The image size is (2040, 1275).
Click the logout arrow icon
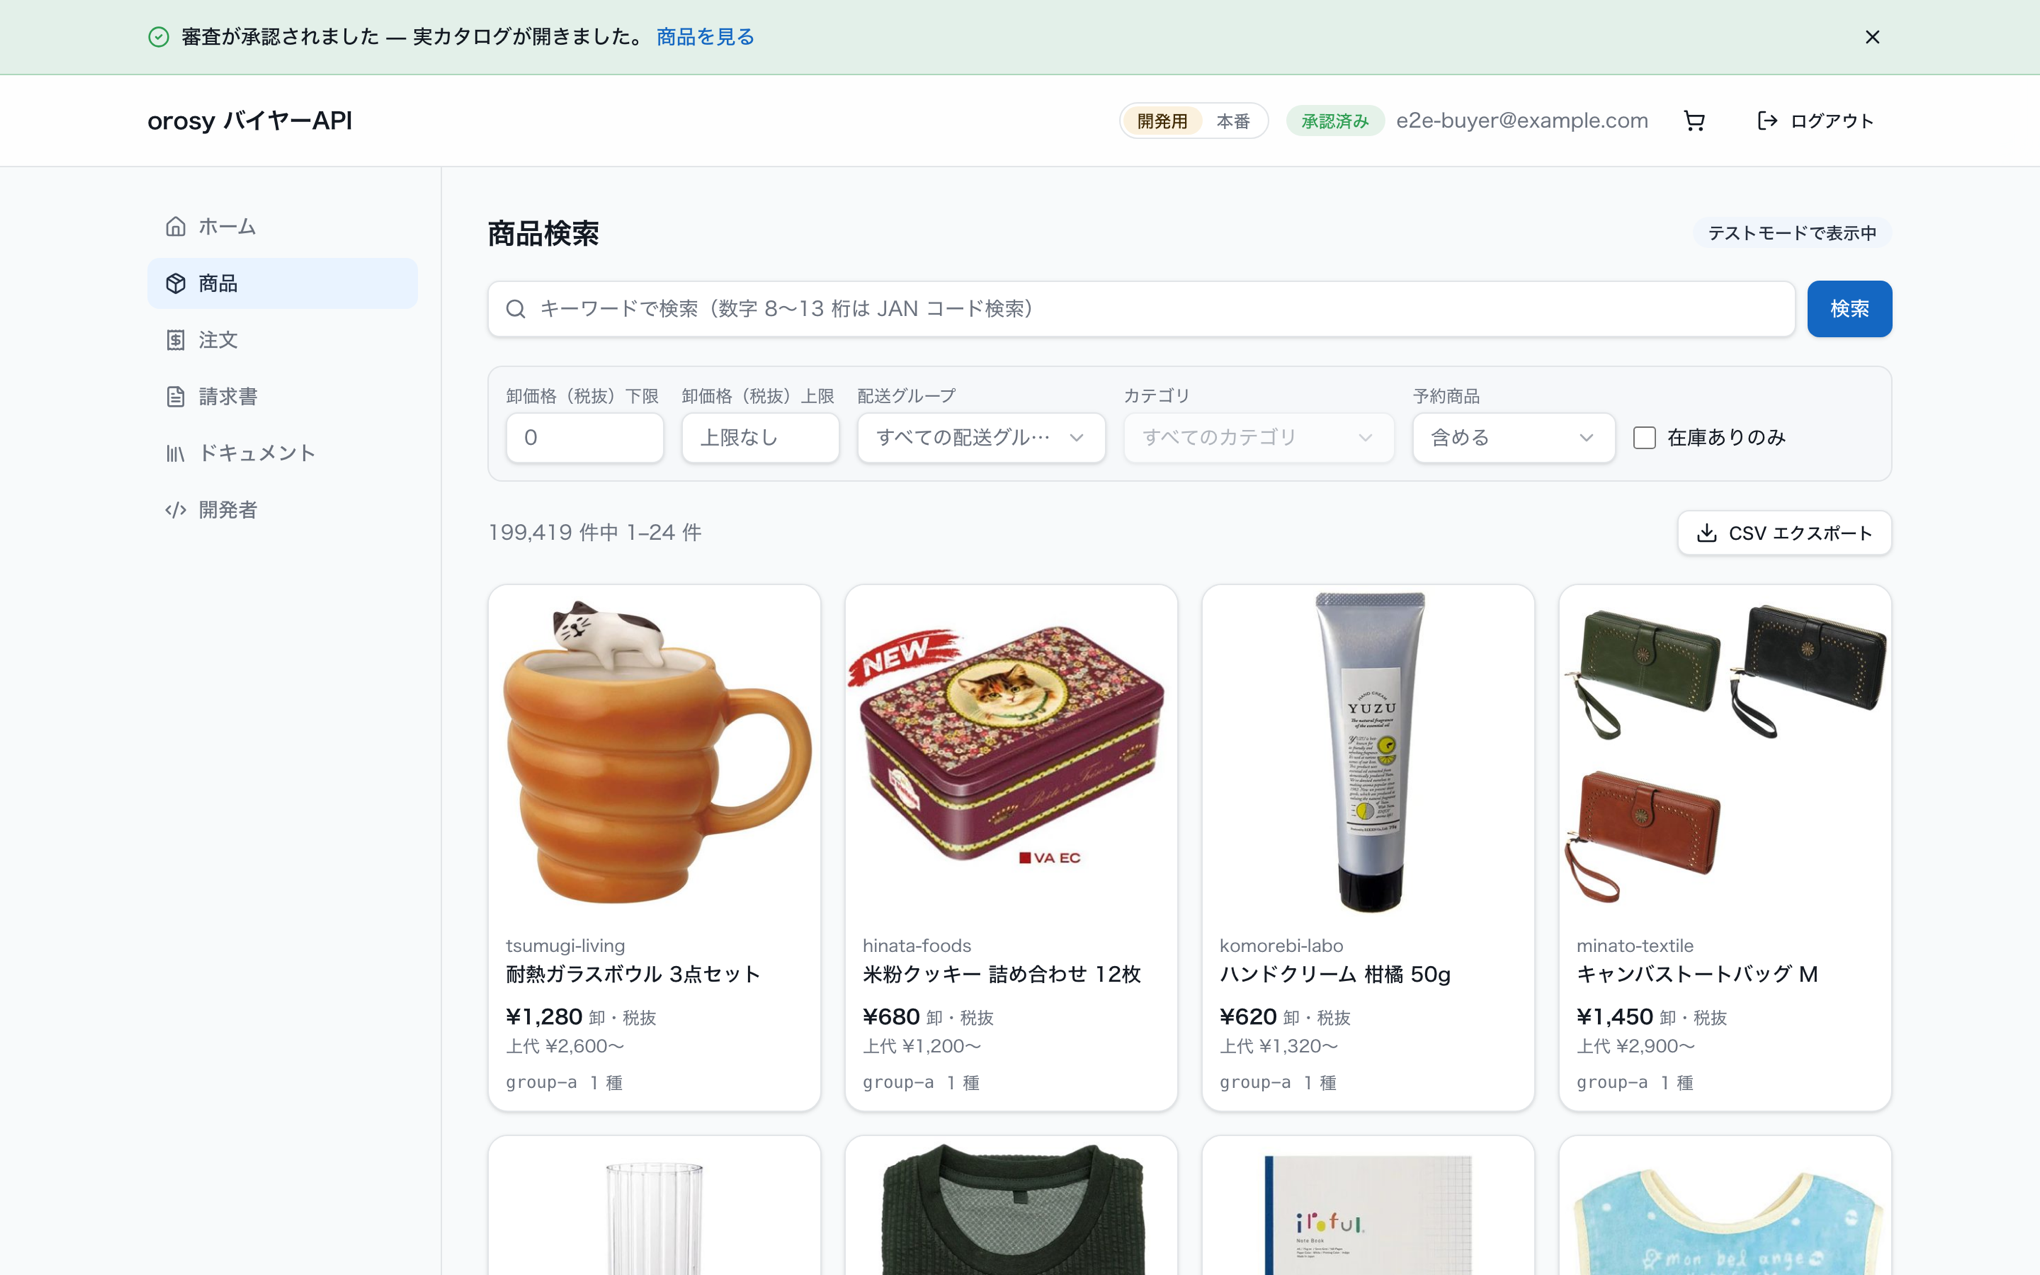(x=1767, y=121)
